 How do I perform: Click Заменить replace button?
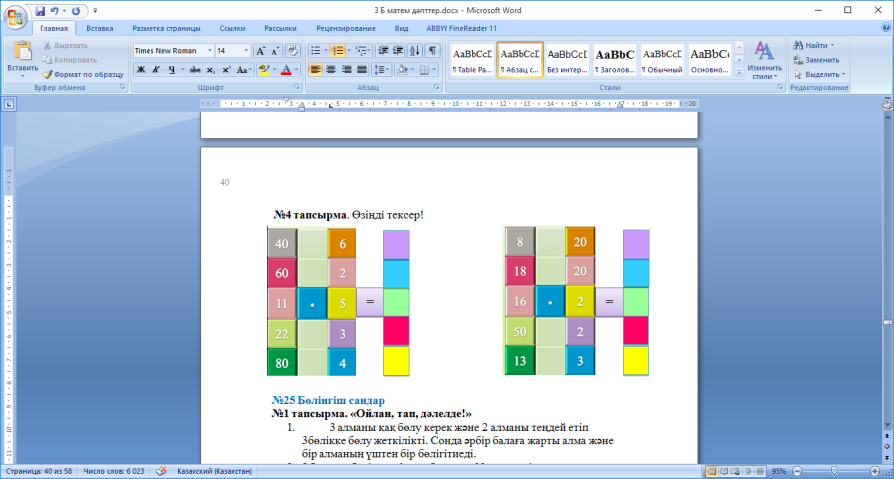tap(816, 60)
